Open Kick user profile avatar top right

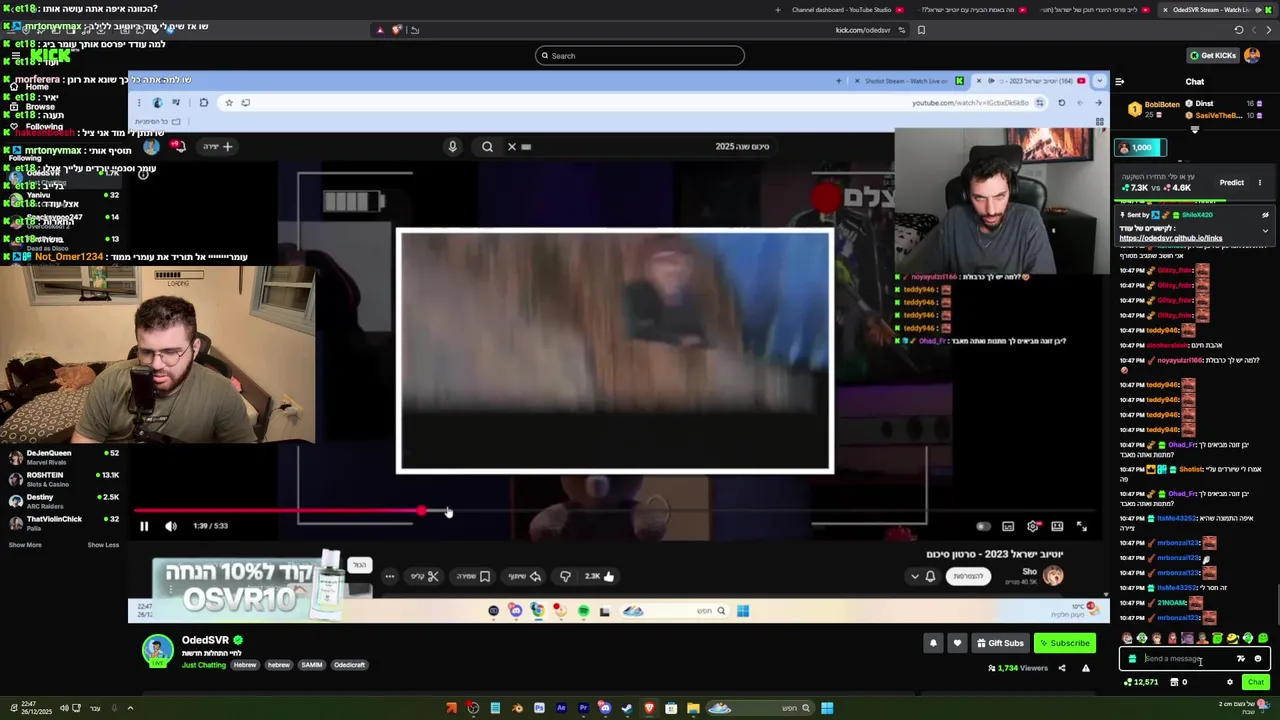pos(1252,56)
